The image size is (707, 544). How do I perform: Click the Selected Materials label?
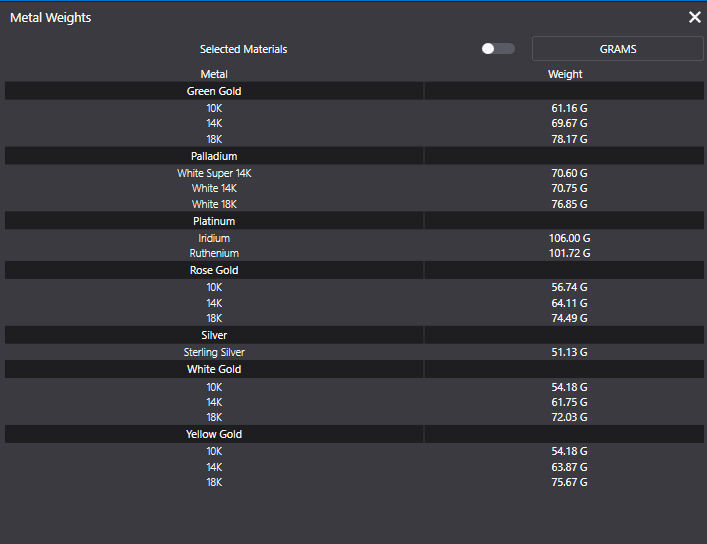[x=243, y=49]
